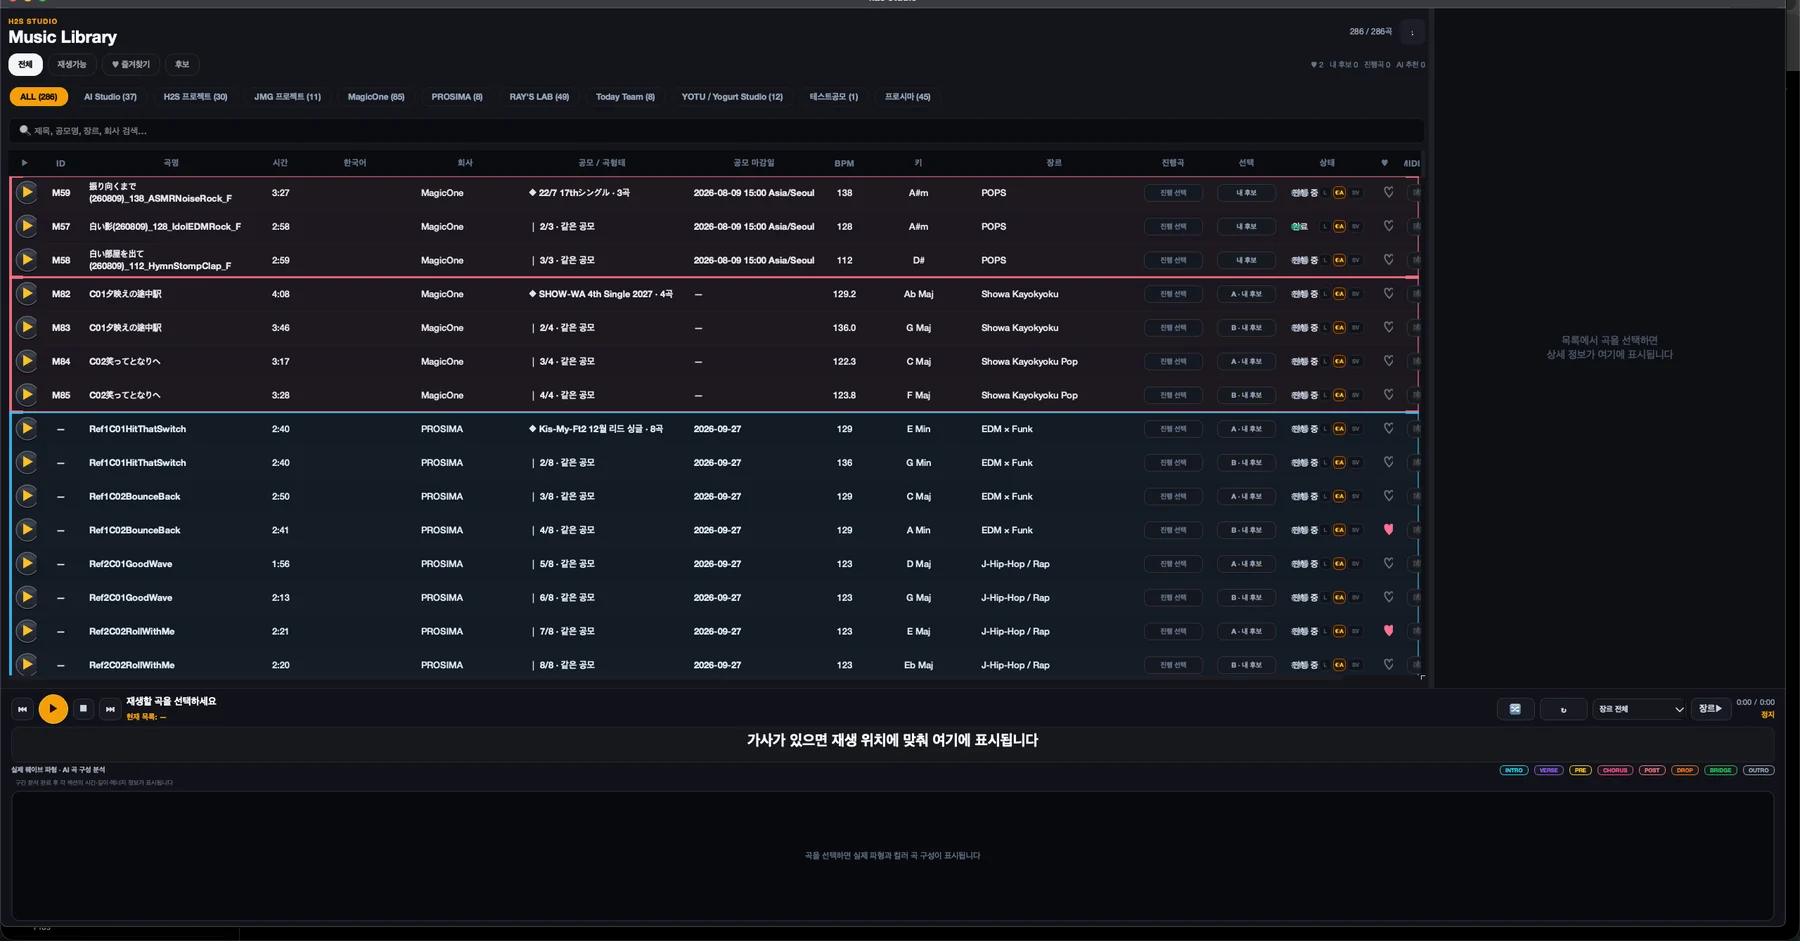The height and width of the screenshot is (941, 1800).
Task: Filter by AI Studio (37)
Action: 110,97
